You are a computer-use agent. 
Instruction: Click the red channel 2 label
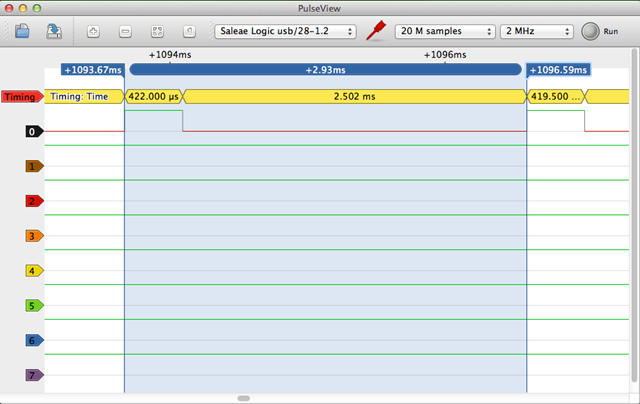point(34,201)
